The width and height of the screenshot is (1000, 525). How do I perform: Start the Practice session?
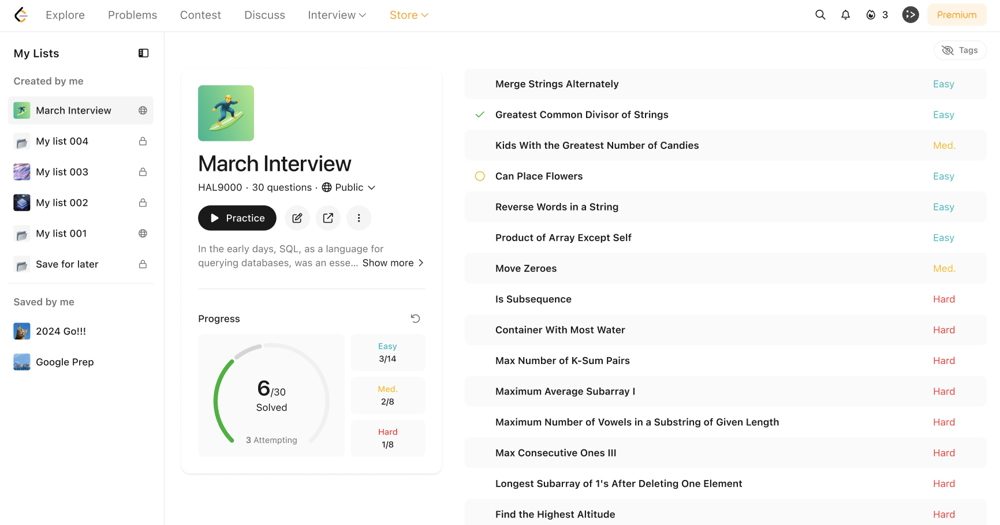pos(237,218)
